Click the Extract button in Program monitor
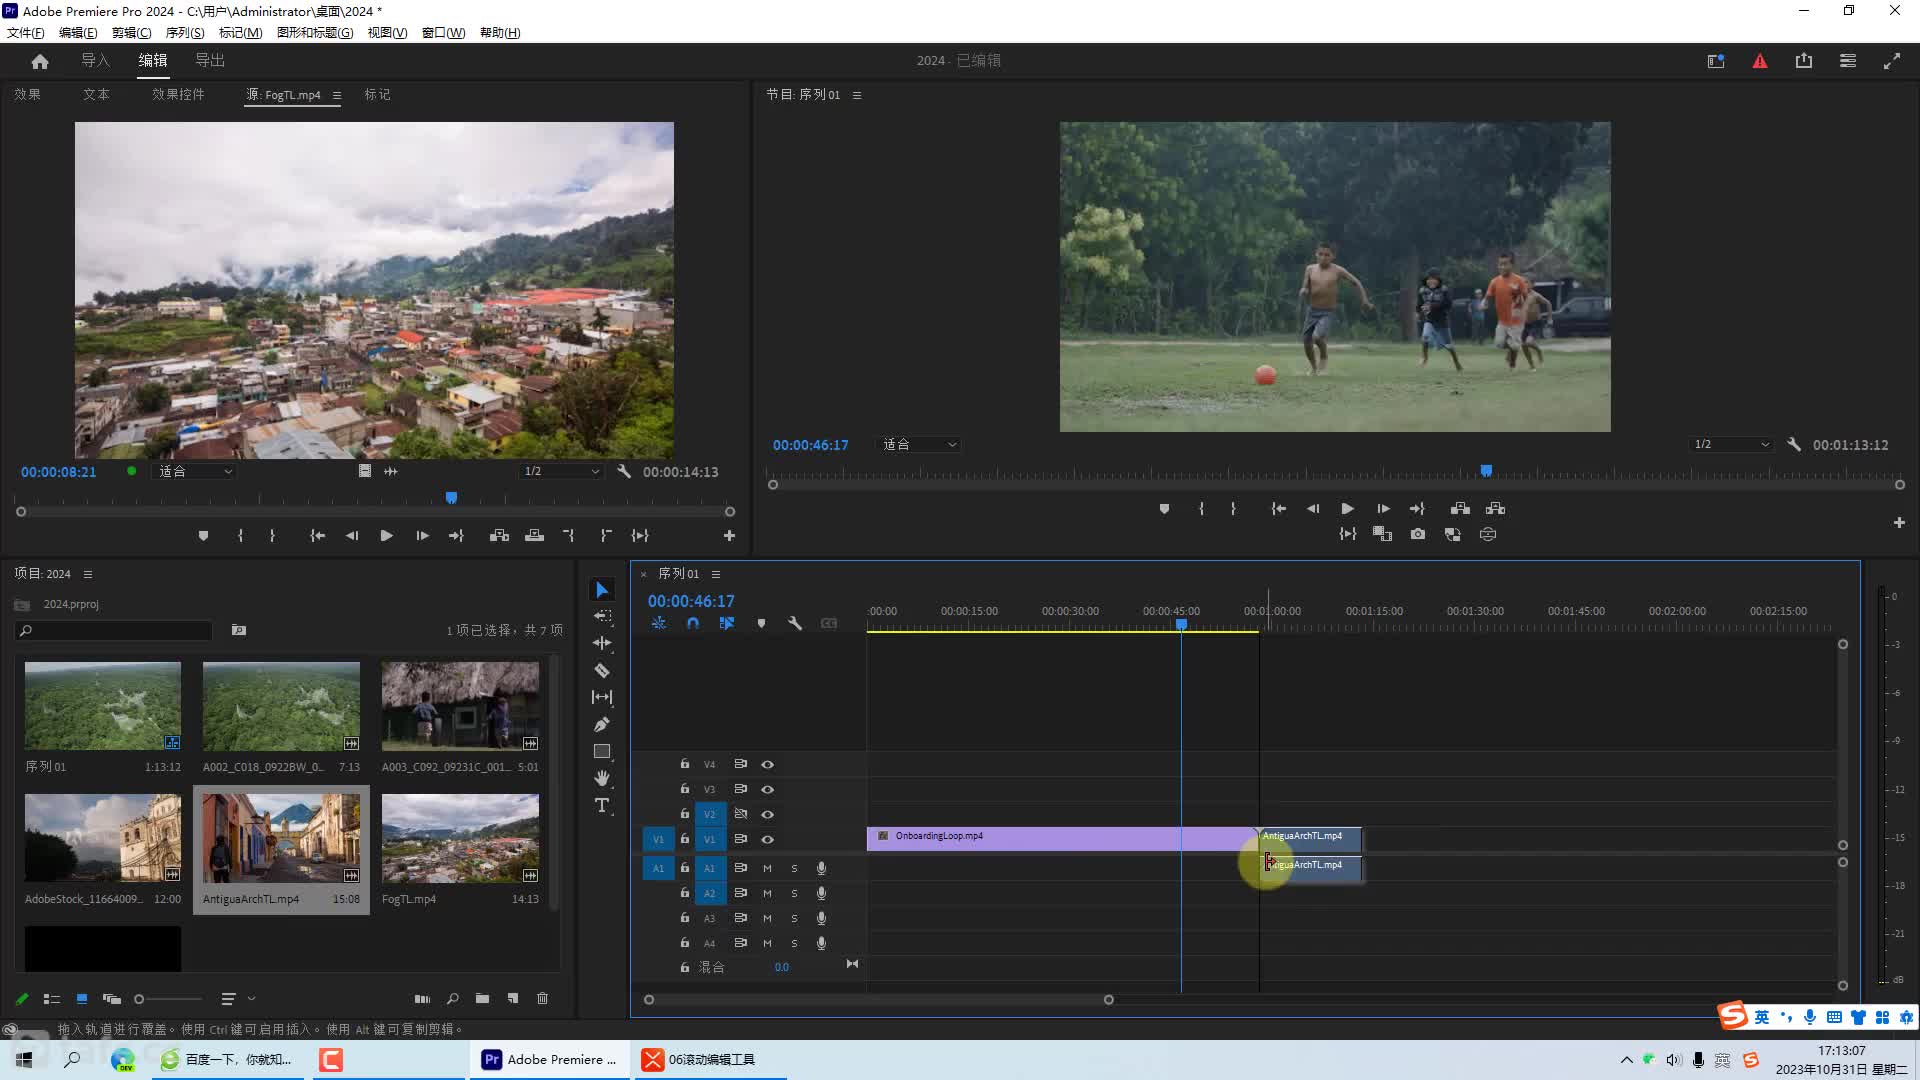Viewport: 1920px width, 1080px height. pos(1496,509)
